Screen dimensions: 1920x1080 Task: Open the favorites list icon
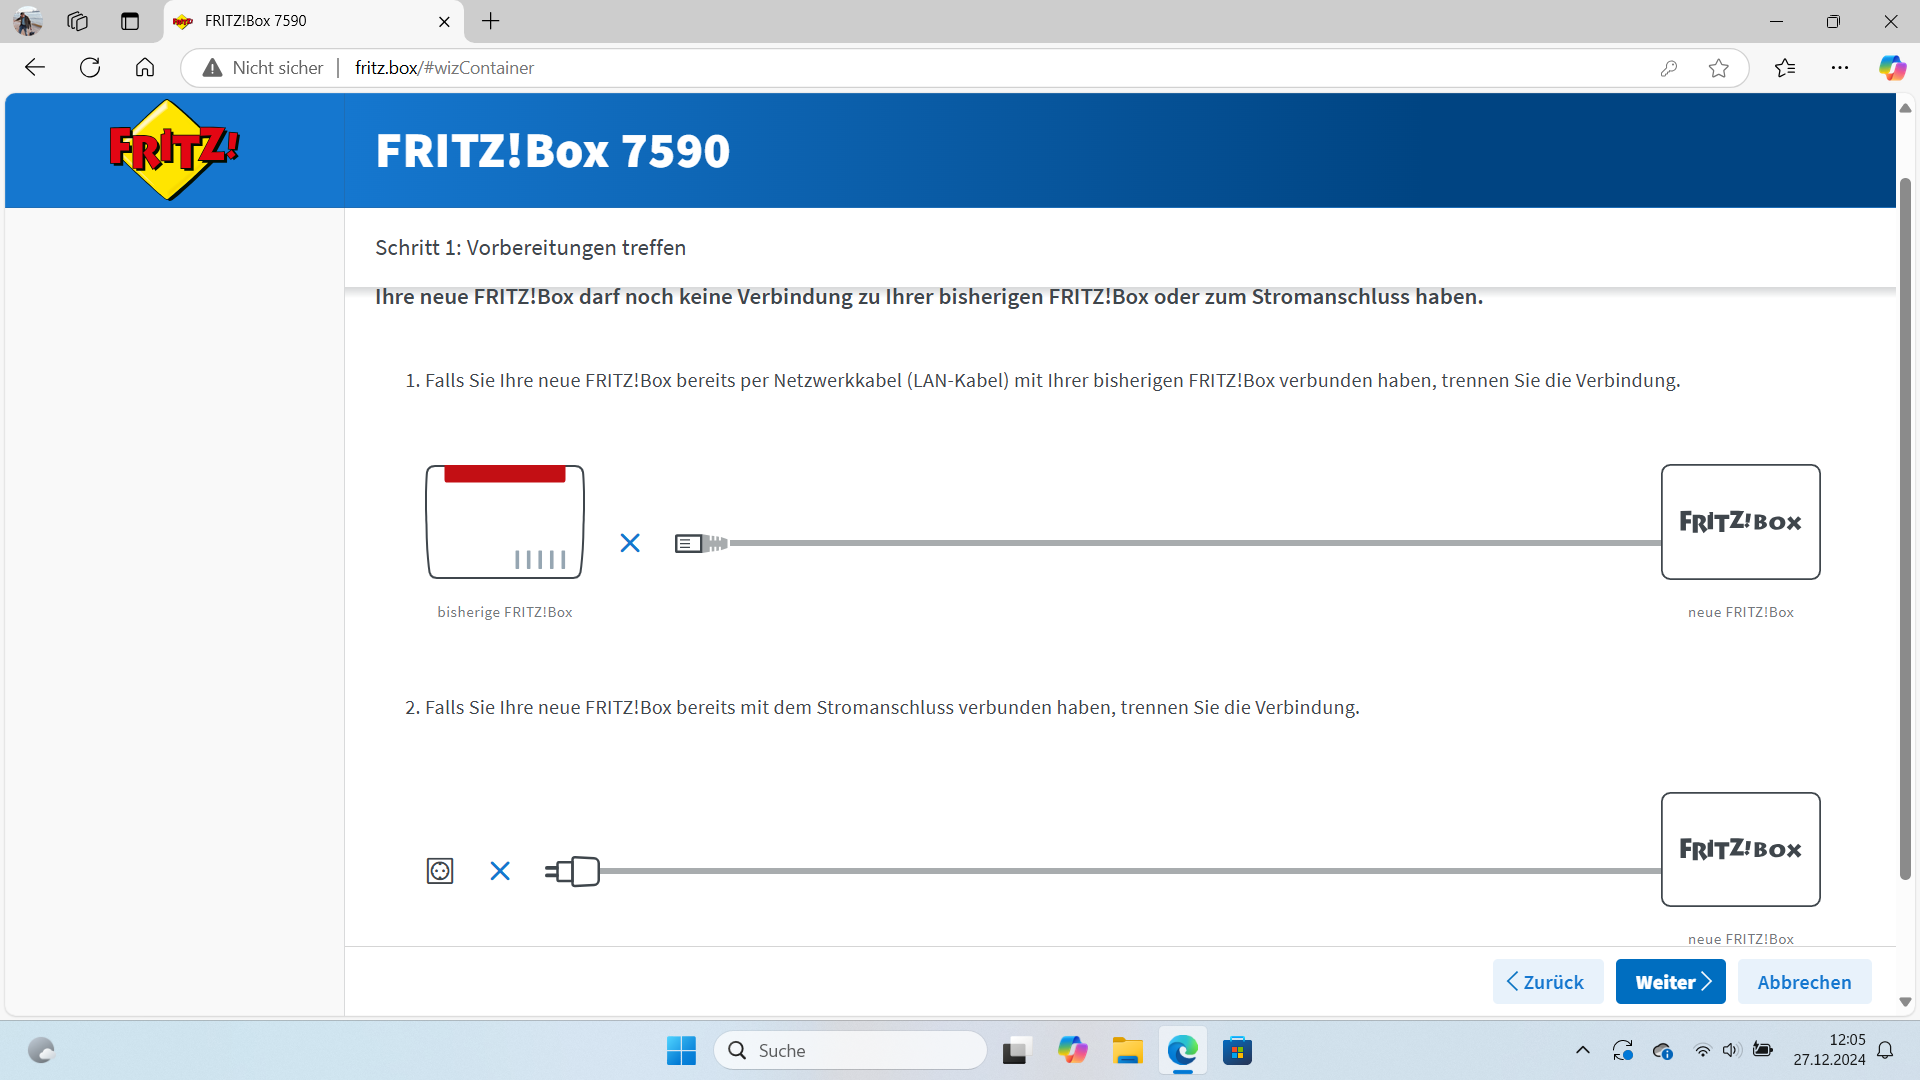tap(1785, 68)
